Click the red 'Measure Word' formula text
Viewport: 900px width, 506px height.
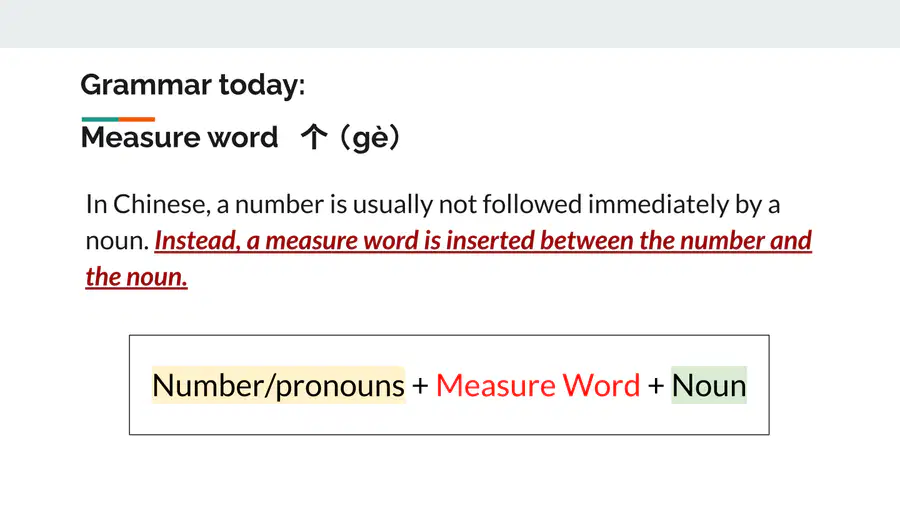[538, 385]
